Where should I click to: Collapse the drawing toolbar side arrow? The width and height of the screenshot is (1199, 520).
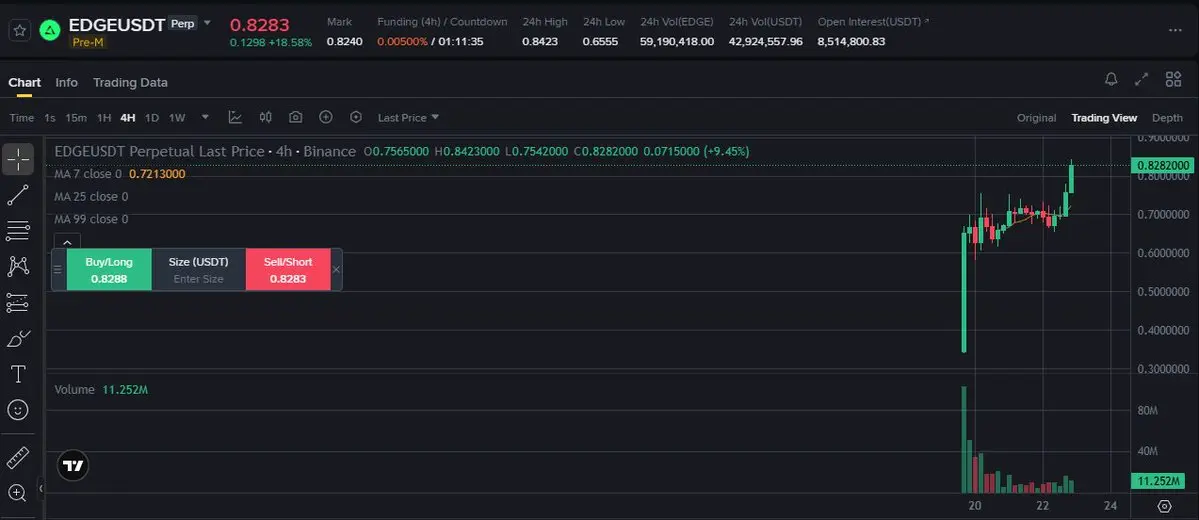(41, 487)
